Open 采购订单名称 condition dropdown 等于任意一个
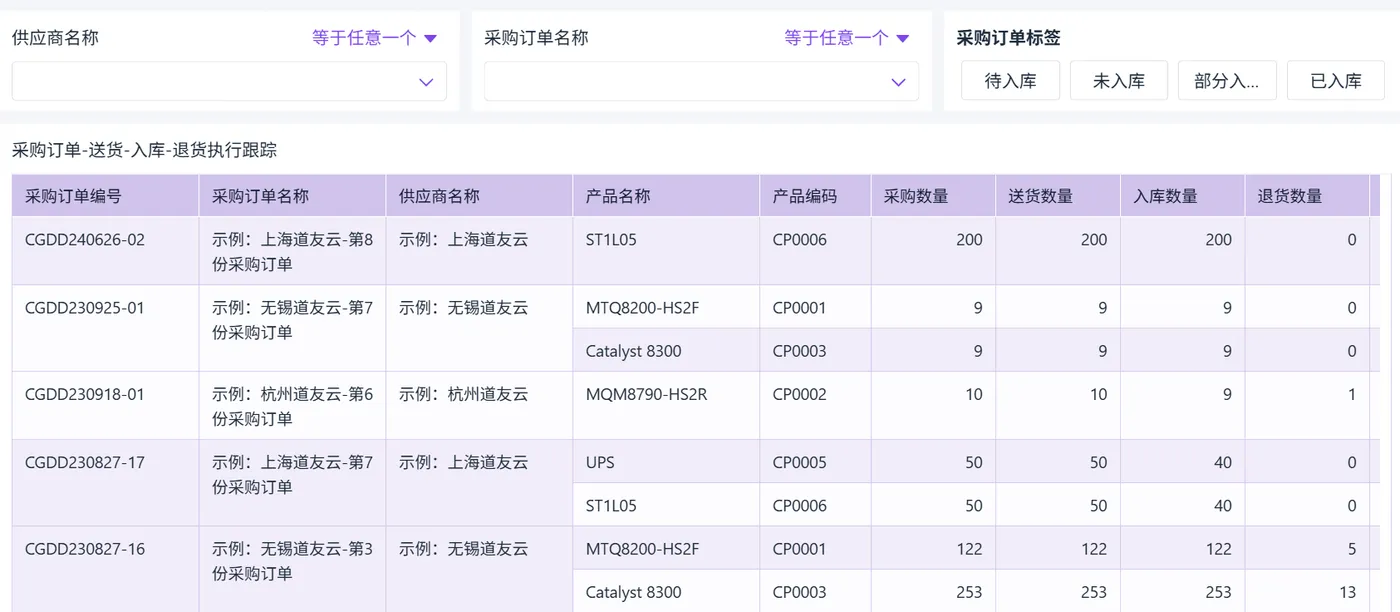 point(846,38)
